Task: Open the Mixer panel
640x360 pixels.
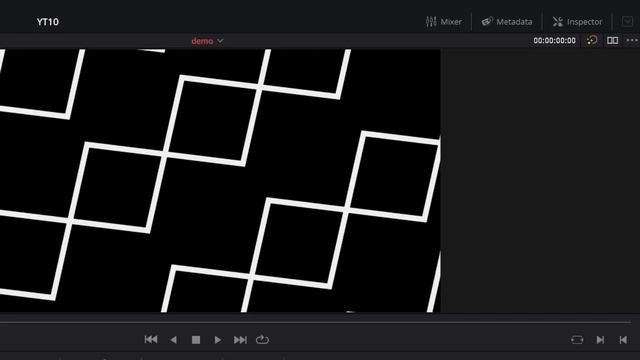Action: (x=444, y=22)
